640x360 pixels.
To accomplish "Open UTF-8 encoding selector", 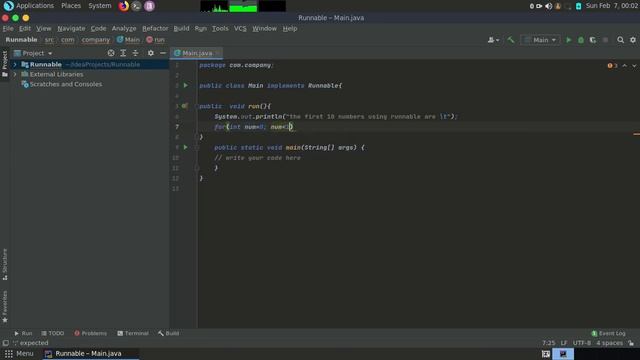I will click(x=581, y=343).
